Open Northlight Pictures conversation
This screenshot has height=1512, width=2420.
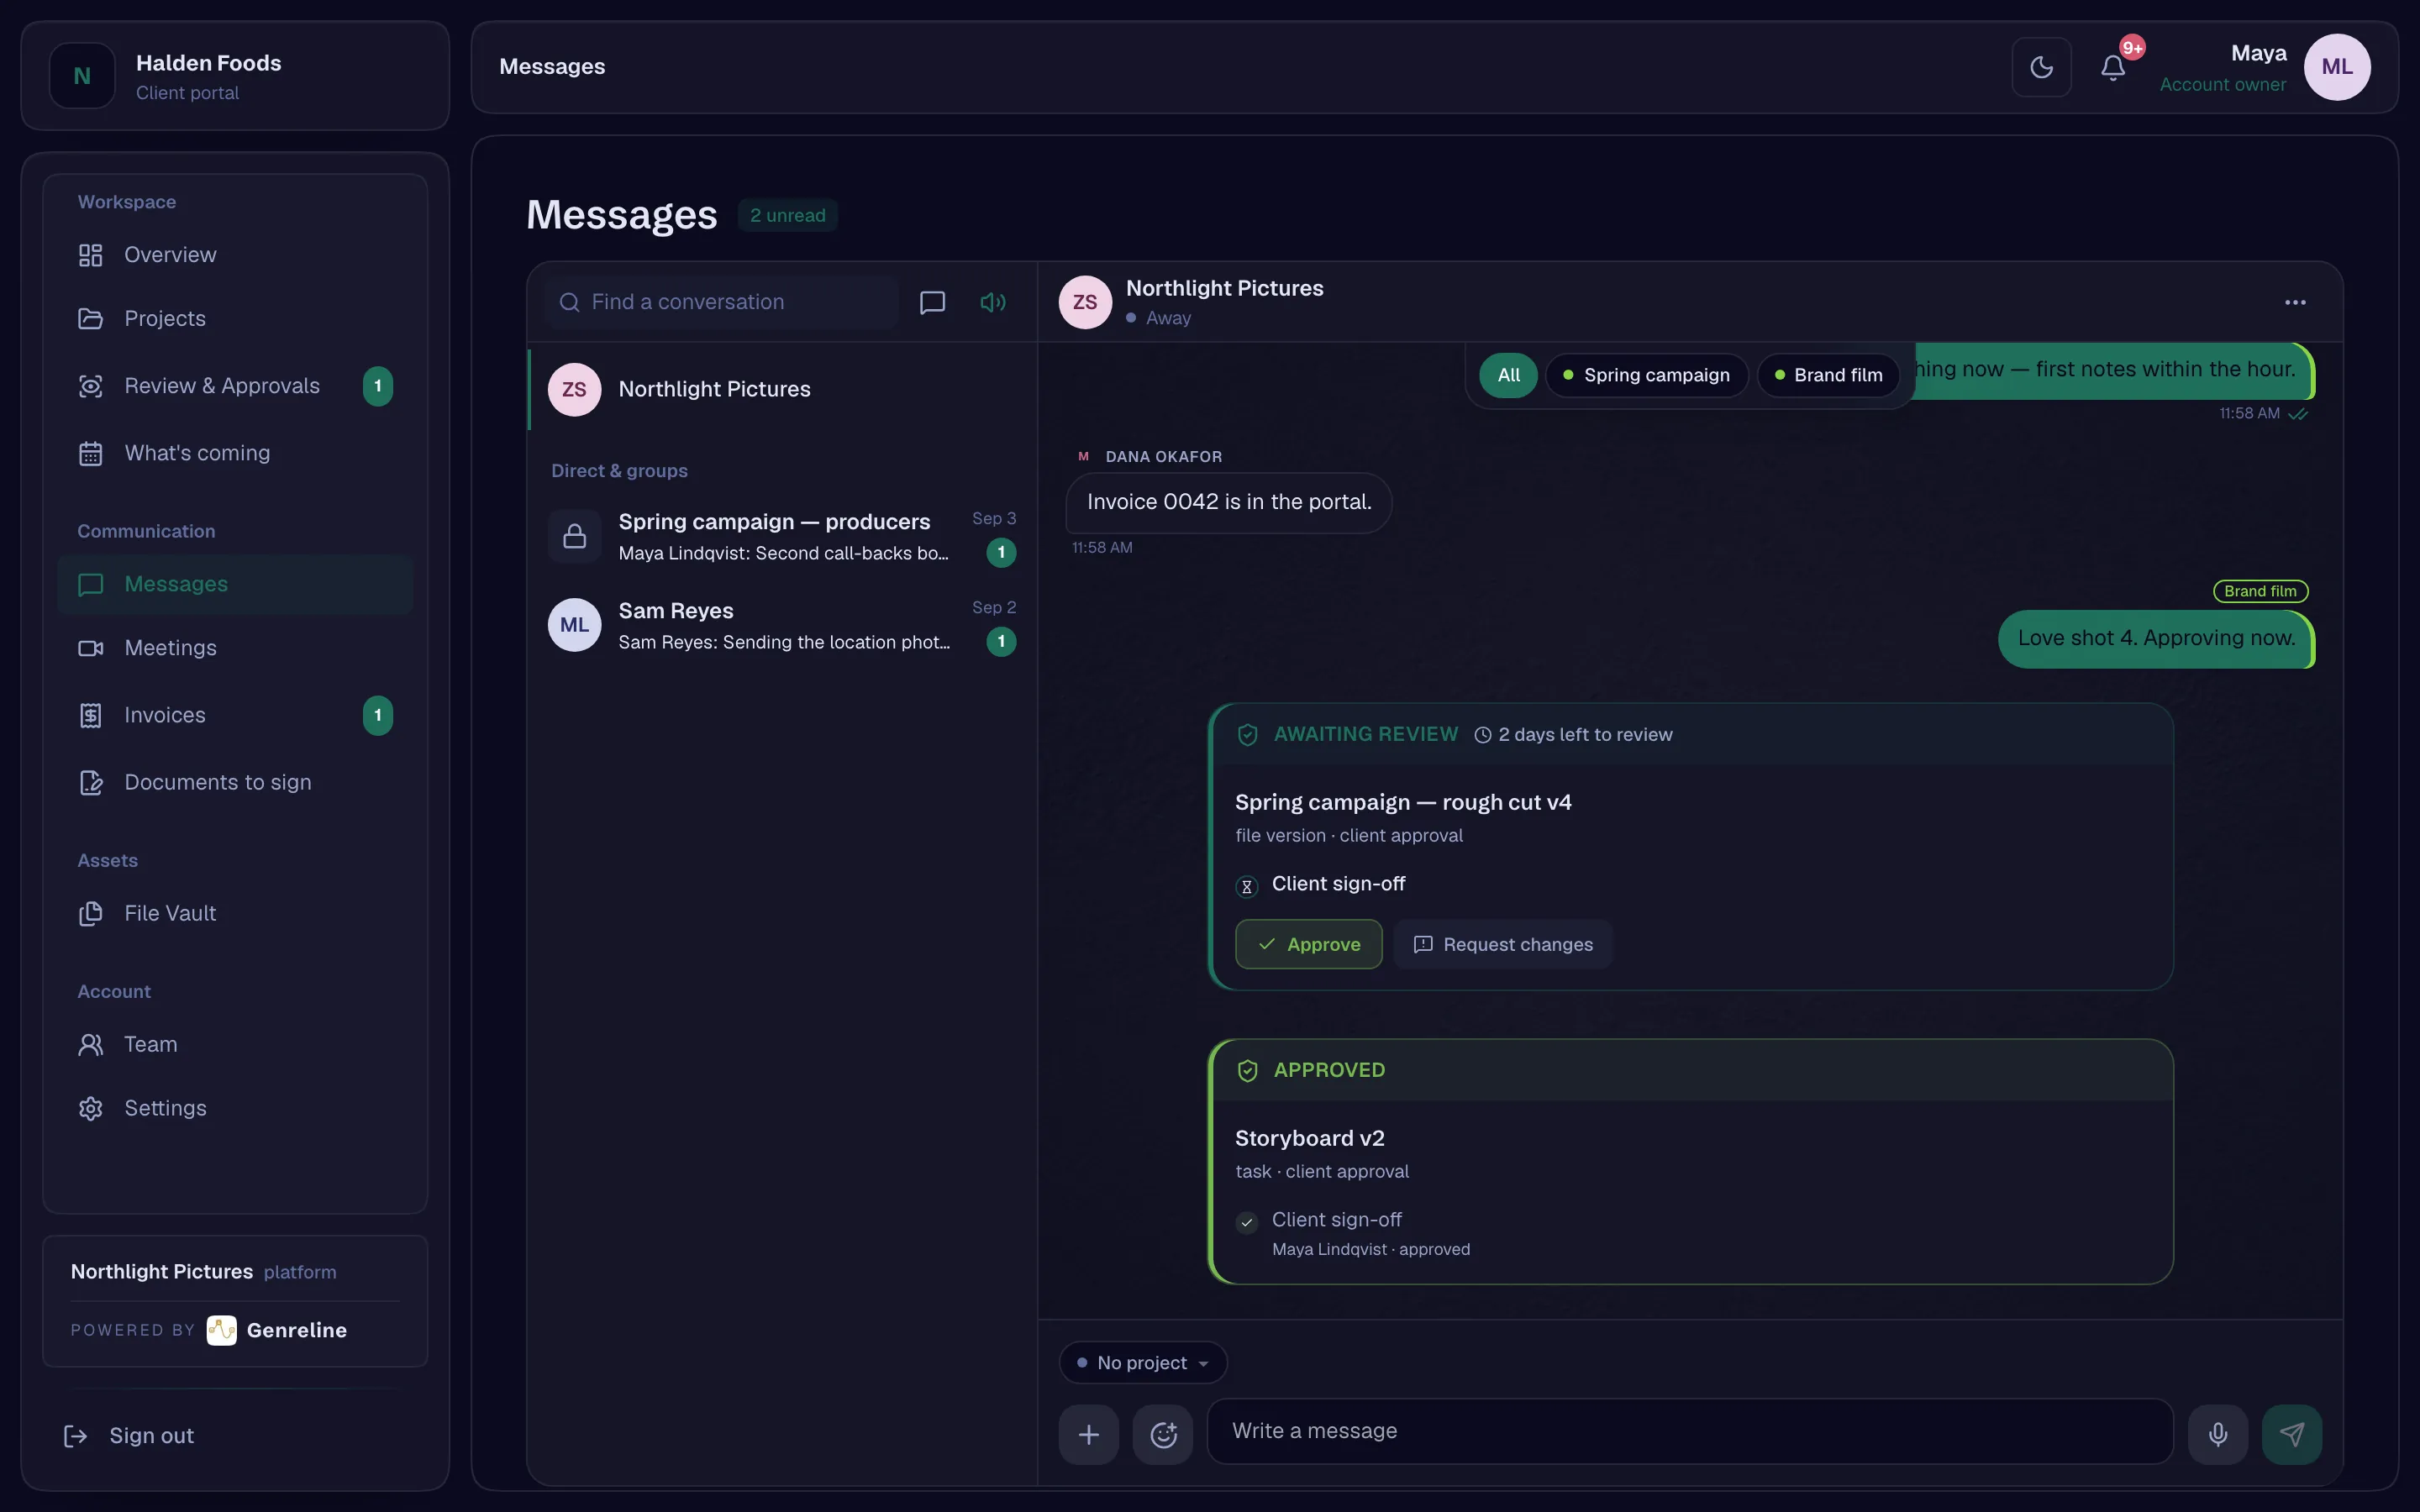(782, 389)
